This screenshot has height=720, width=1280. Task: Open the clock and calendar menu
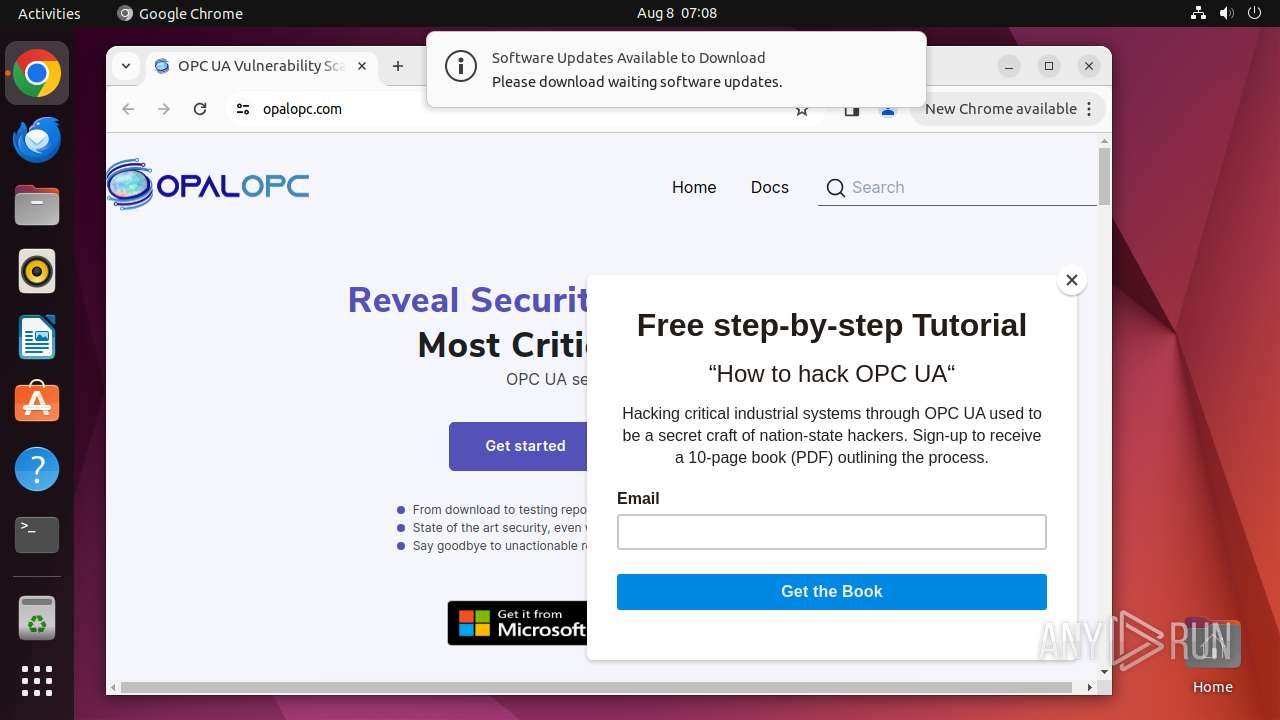pos(677,13)
